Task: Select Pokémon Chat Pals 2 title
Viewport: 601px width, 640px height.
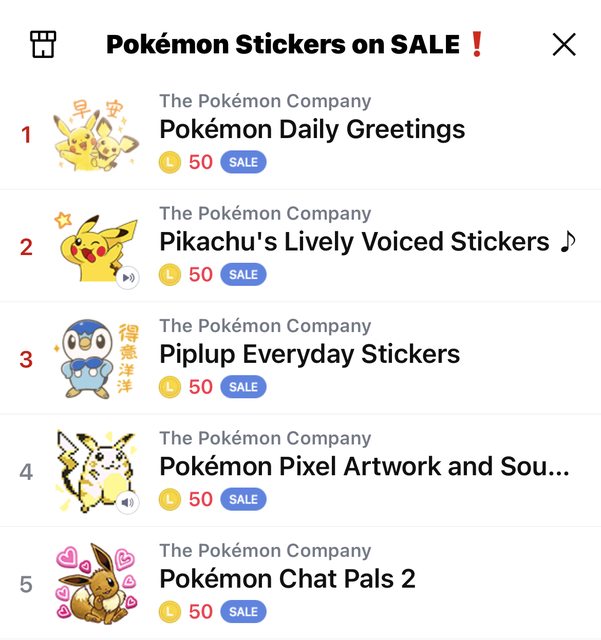Action: (x=287, y=579)
